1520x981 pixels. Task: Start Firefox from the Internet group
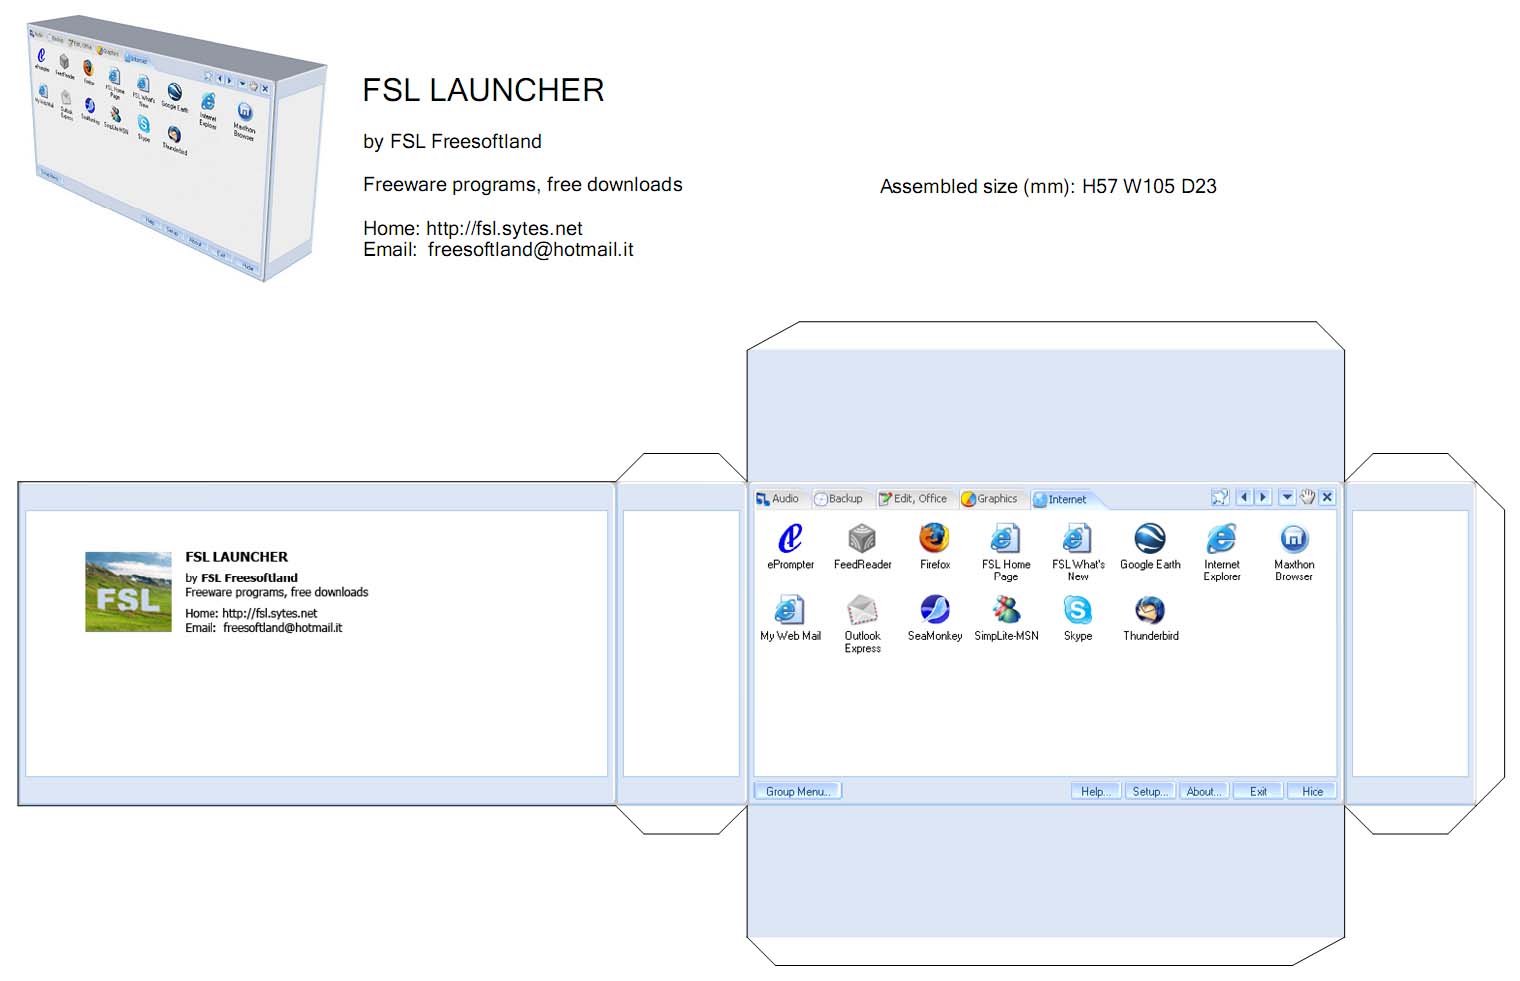(934, 540)
